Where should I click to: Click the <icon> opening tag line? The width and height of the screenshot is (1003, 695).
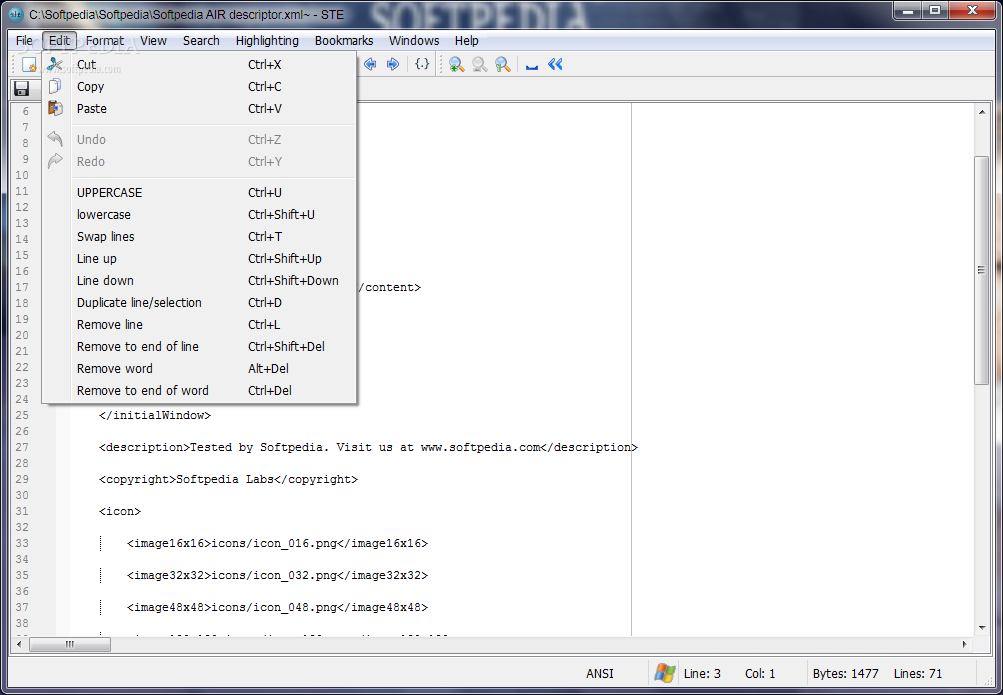[120, 511]
